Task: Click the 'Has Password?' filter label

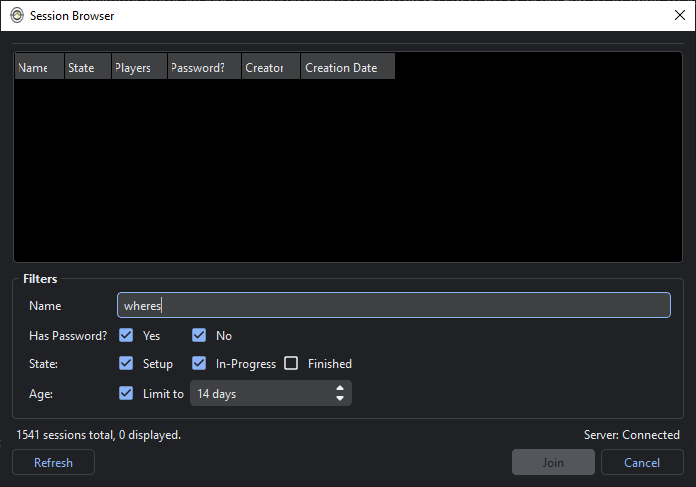Action: [x=68, y=336]
